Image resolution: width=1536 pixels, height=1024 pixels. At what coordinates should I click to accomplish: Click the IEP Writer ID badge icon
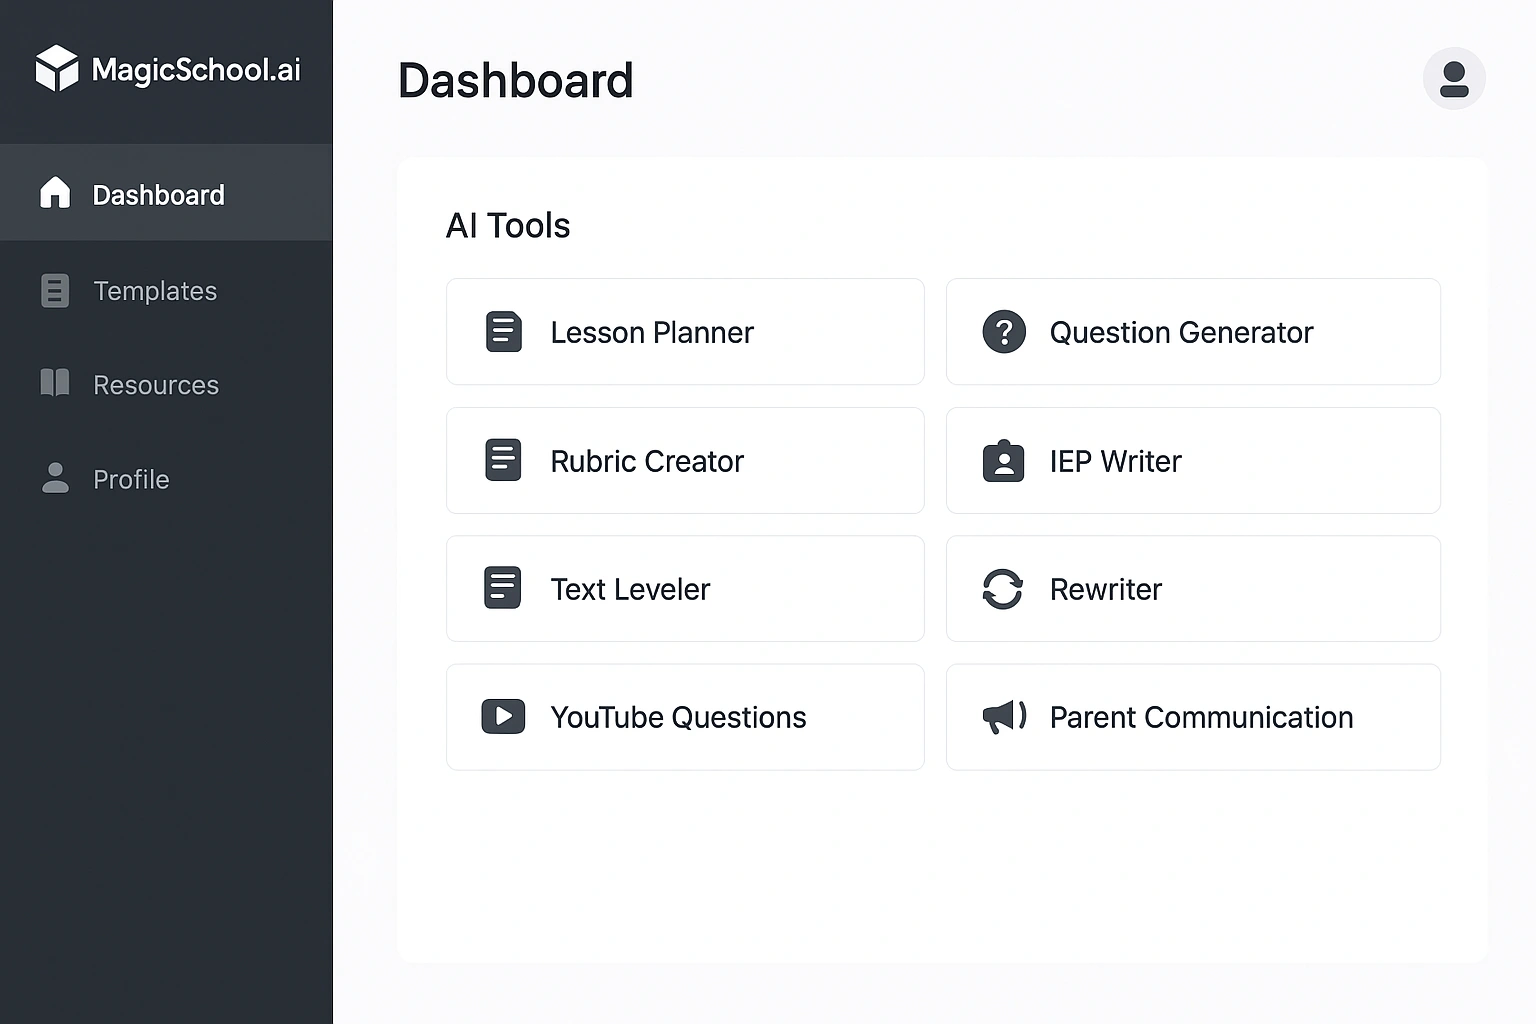pyautogui.click(x=1003, y=461)
